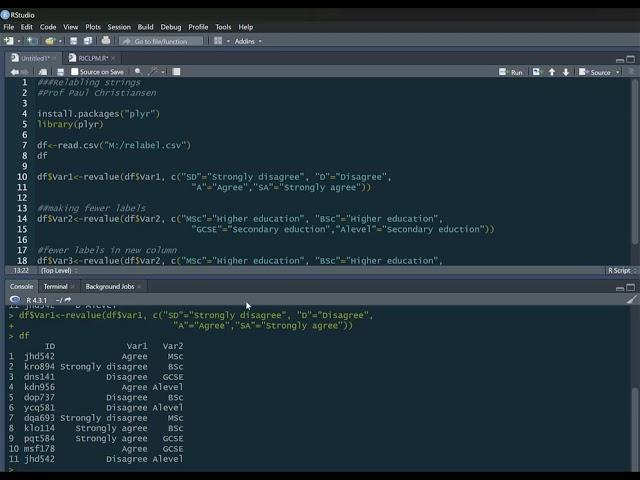This screenshot has width=640, height=480.
Task: Go forward to next source location arrow
Action: (x=24, y=72)
